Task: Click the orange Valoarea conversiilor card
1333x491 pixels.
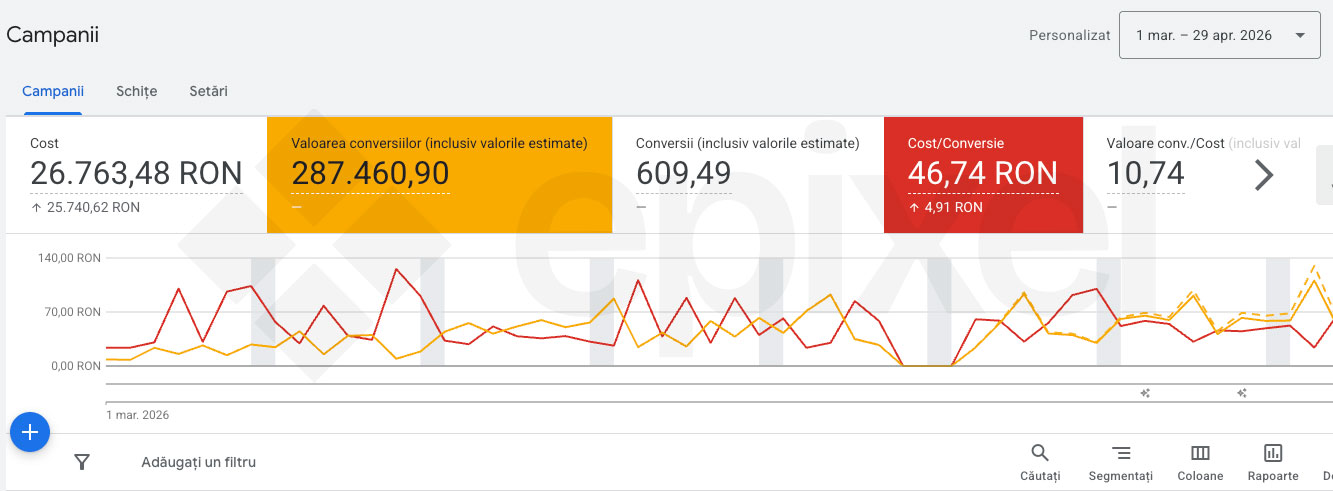Action: coord(439,174)
